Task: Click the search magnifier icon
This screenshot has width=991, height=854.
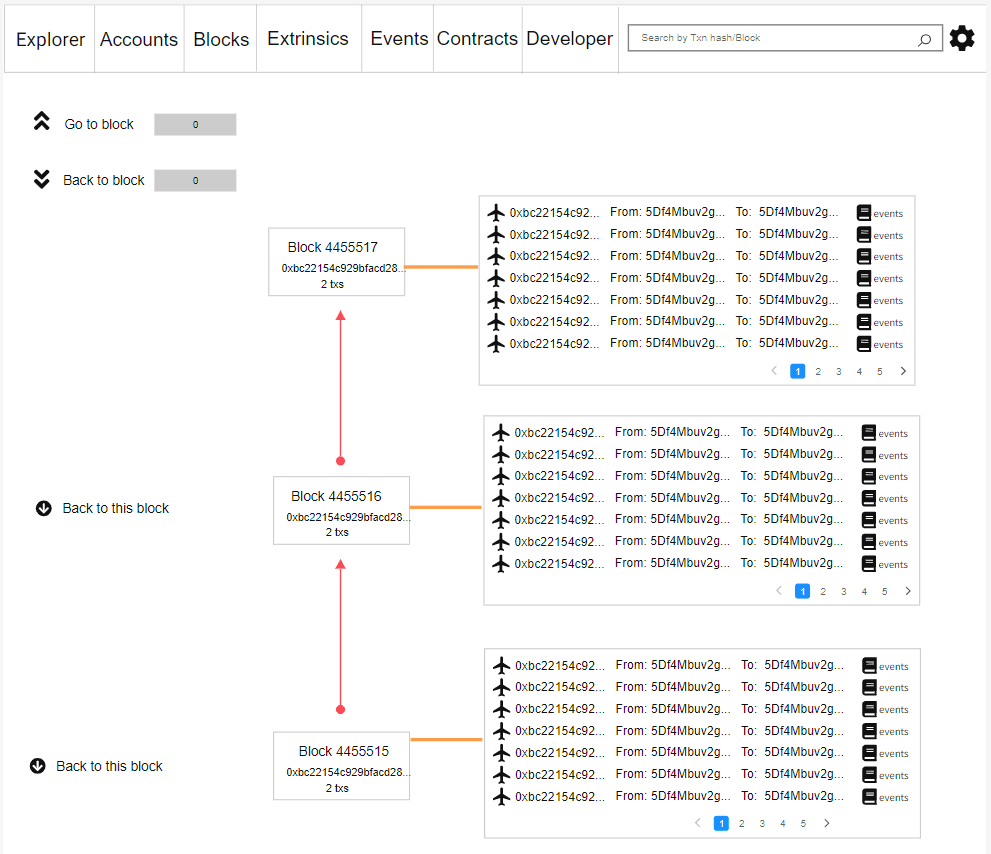Action: coord(924,39)
